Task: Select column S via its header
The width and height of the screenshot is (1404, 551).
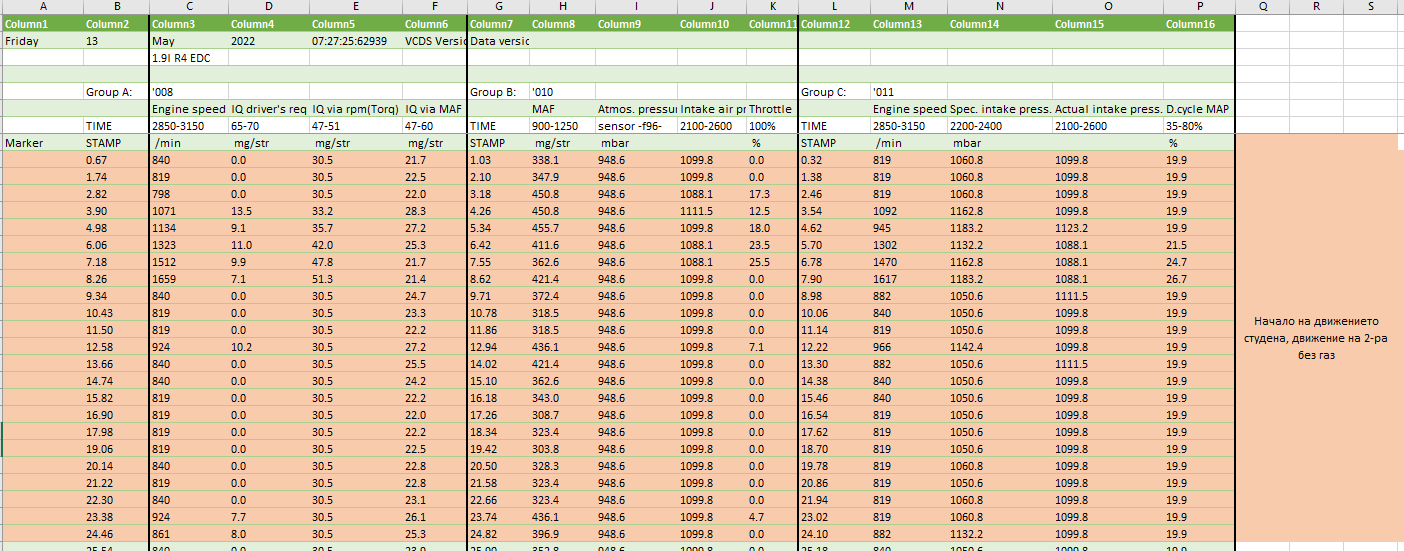Action: tap(1370, 7)
